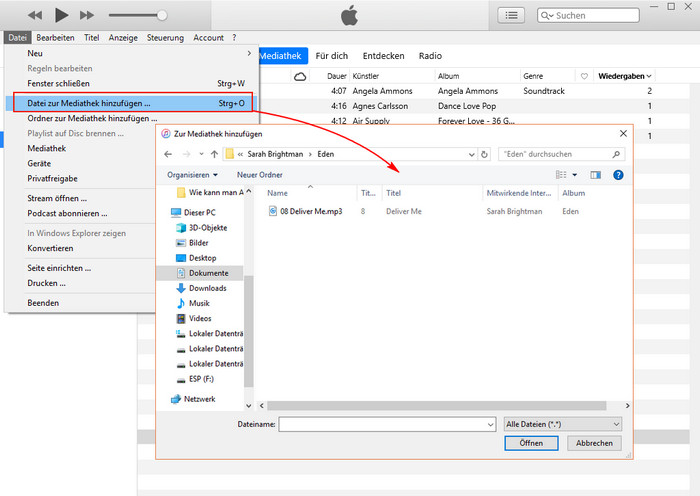Click the "Eden" durchsuchen search box
This screenshot has height=496, width=700.
point(561,154)
